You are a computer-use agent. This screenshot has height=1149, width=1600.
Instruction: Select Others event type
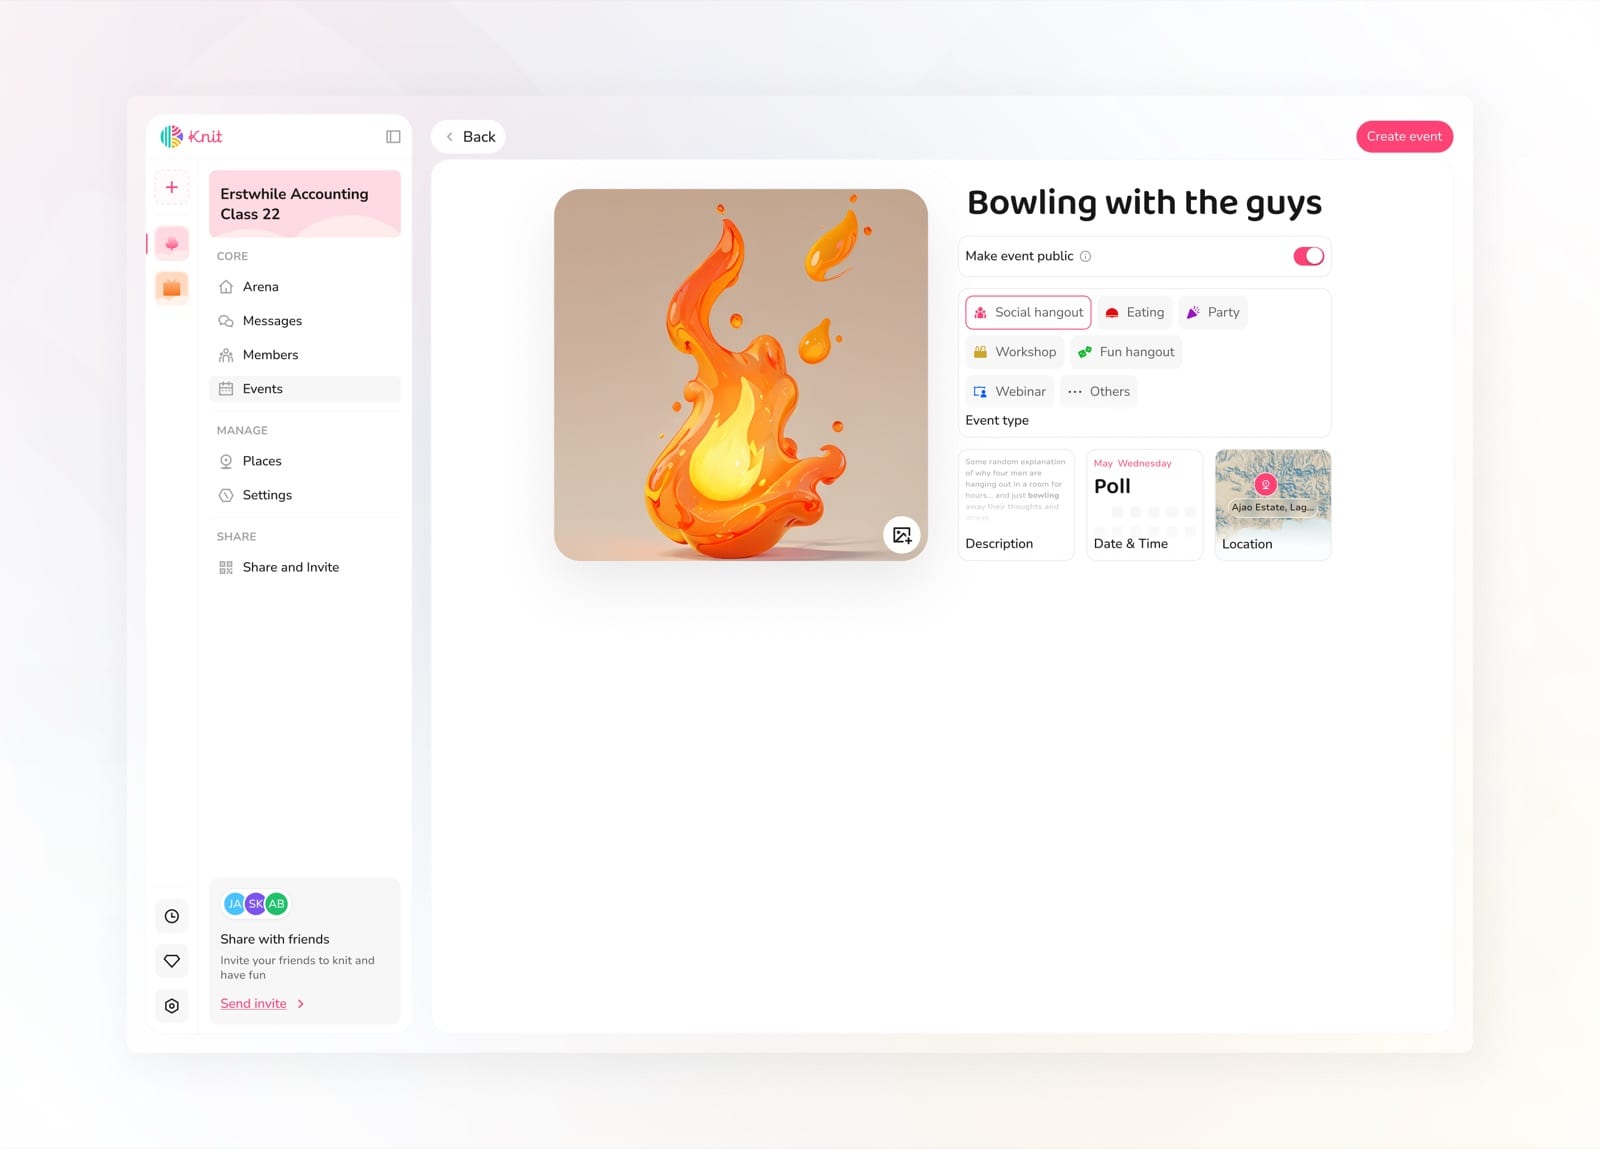click(x=1099, y=391)
